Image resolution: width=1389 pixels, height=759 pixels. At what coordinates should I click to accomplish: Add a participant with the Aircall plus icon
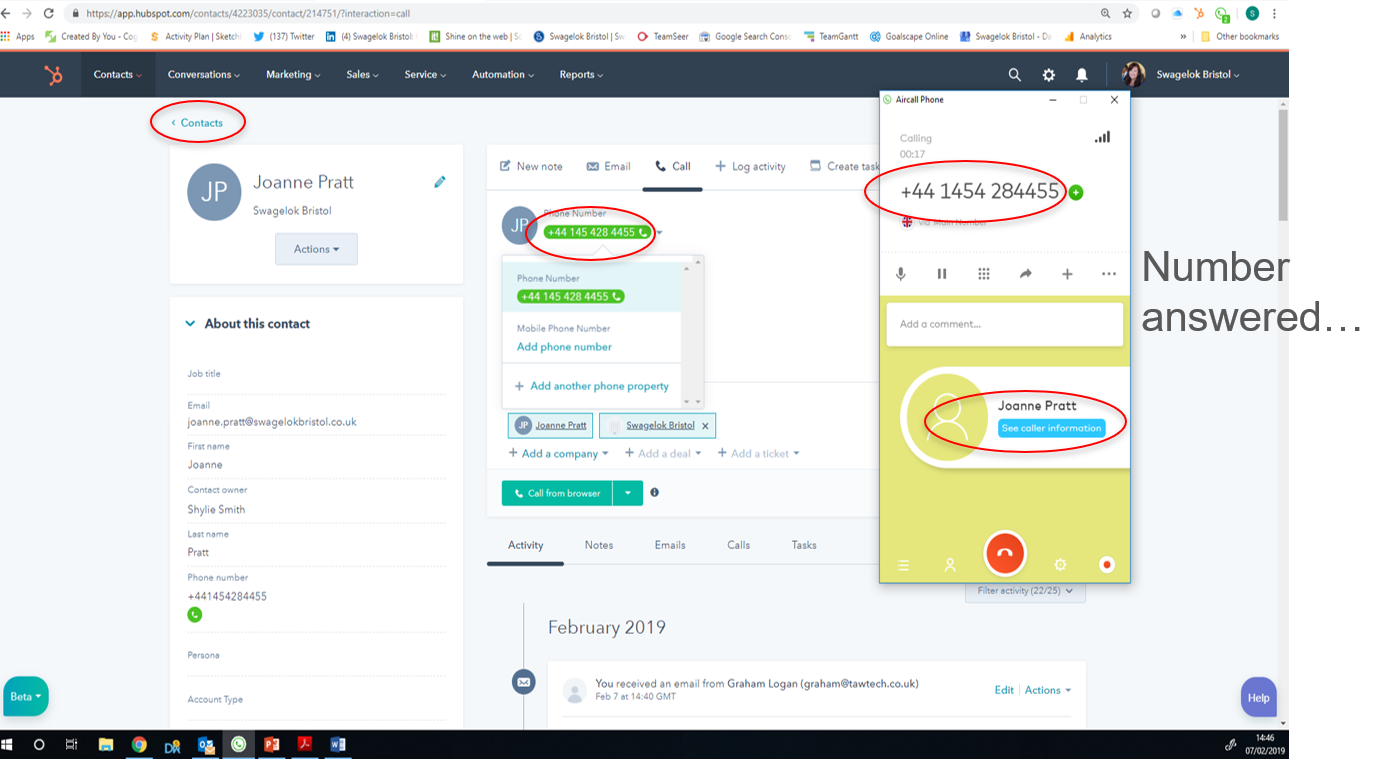[1067, 274]
